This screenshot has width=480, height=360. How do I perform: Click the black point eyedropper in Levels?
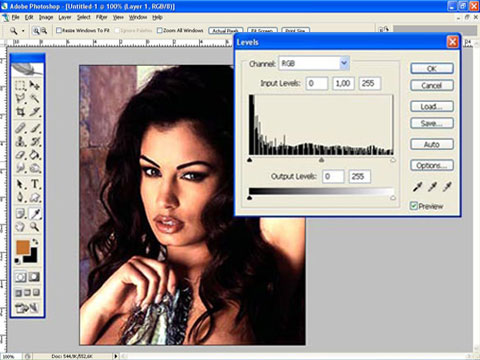coord(417,187)
